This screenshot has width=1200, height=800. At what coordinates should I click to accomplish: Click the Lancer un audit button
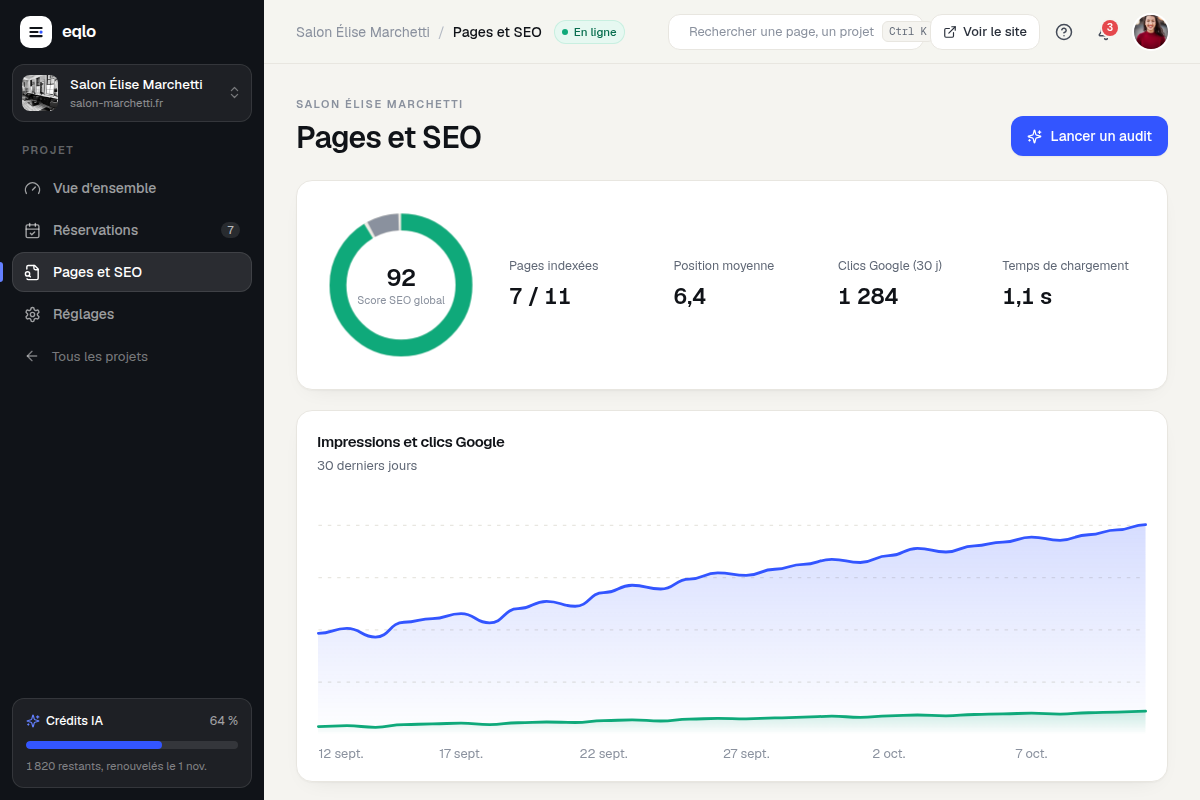(1089, 136)
